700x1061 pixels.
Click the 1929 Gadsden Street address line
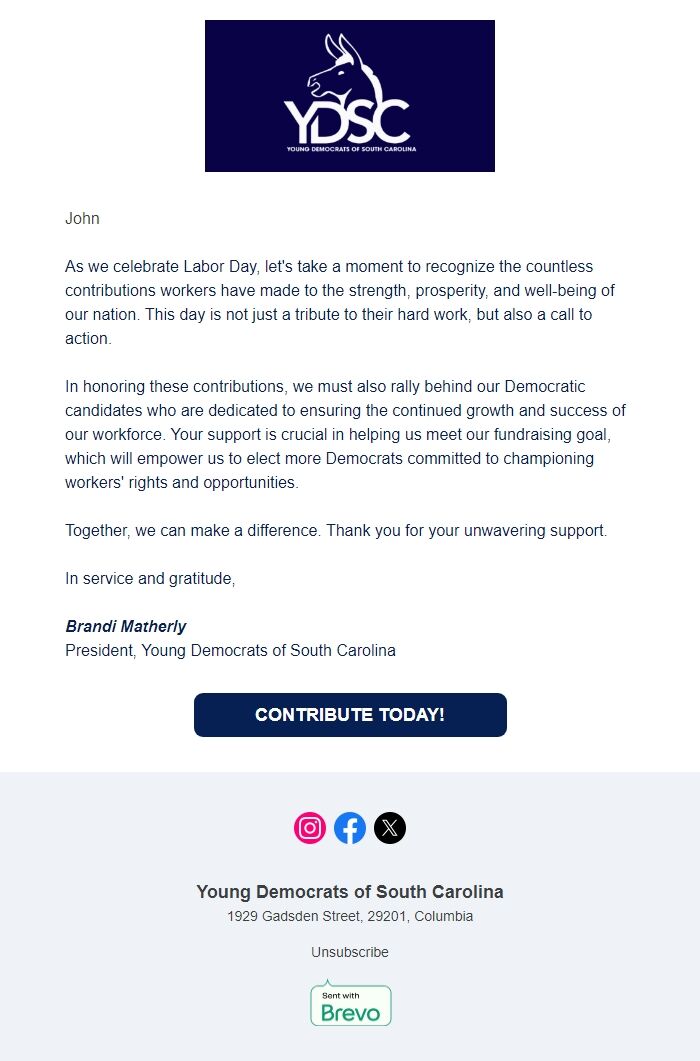(349, 916)
